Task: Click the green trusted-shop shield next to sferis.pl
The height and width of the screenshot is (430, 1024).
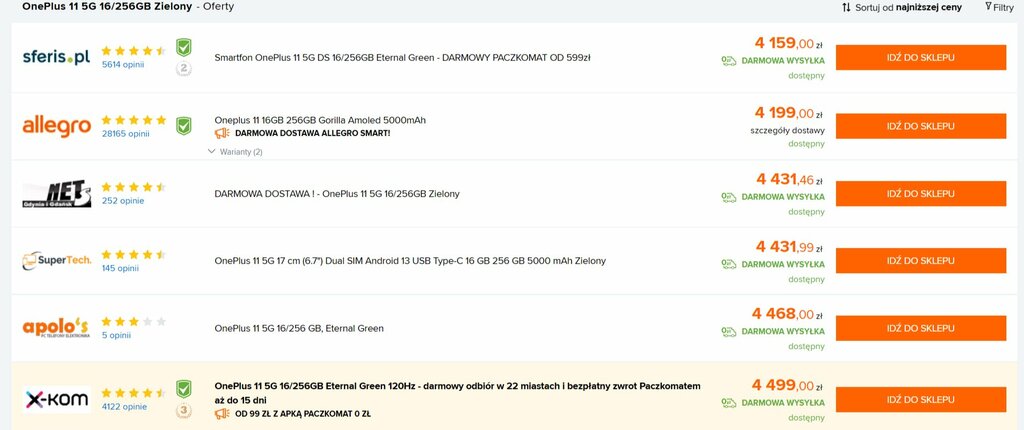Action: coord(184,48)
